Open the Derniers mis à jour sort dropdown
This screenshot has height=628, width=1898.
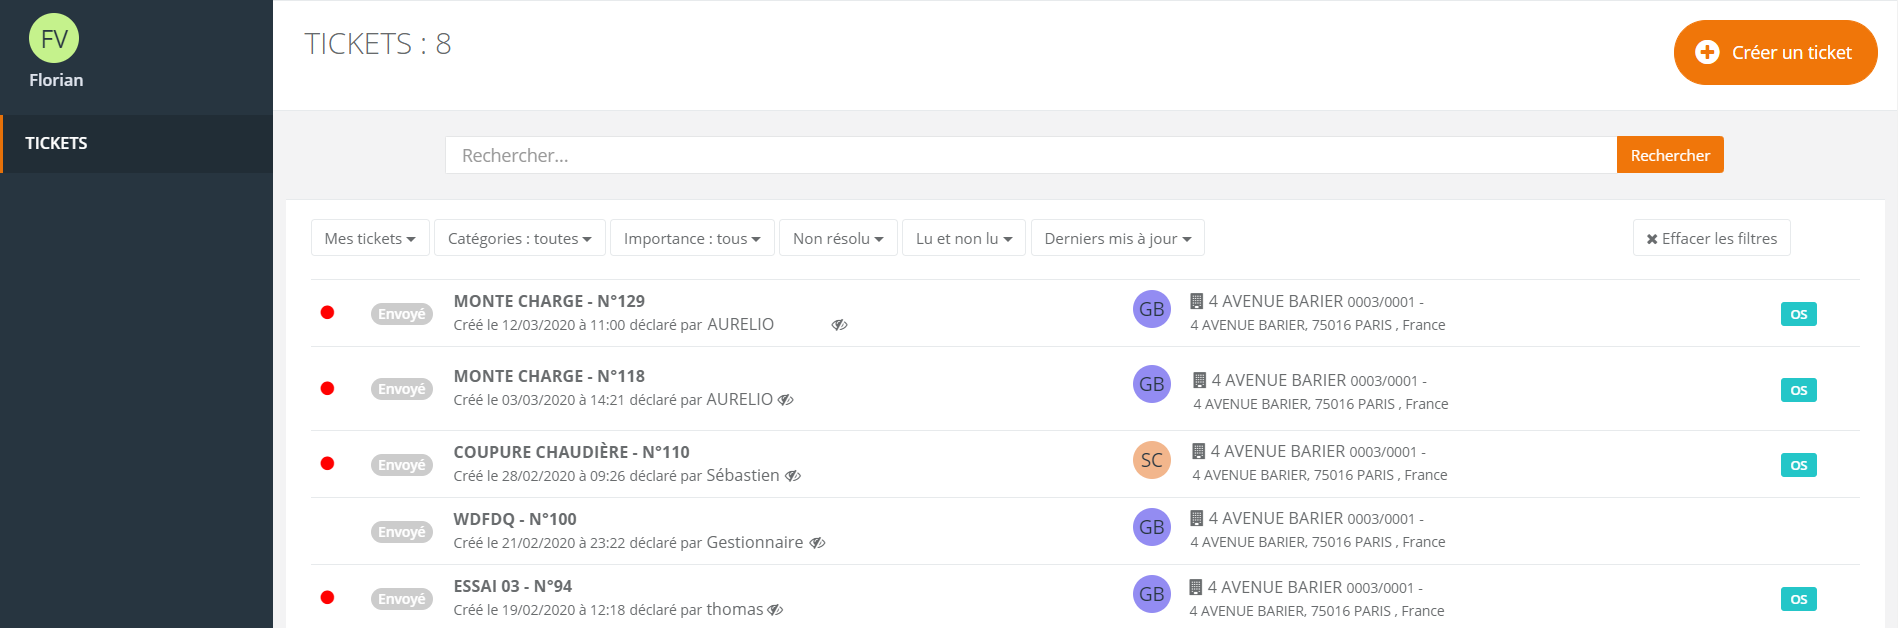(1118, 238)
